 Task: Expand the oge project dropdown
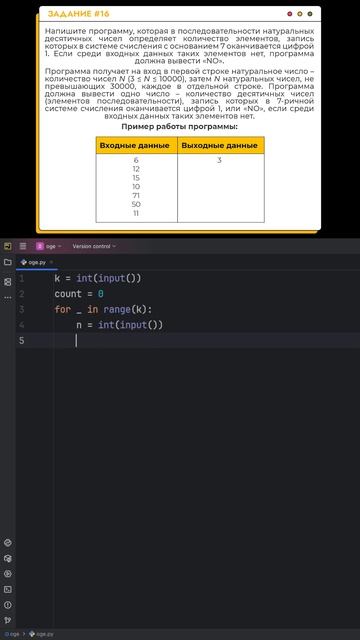(53, 246)
